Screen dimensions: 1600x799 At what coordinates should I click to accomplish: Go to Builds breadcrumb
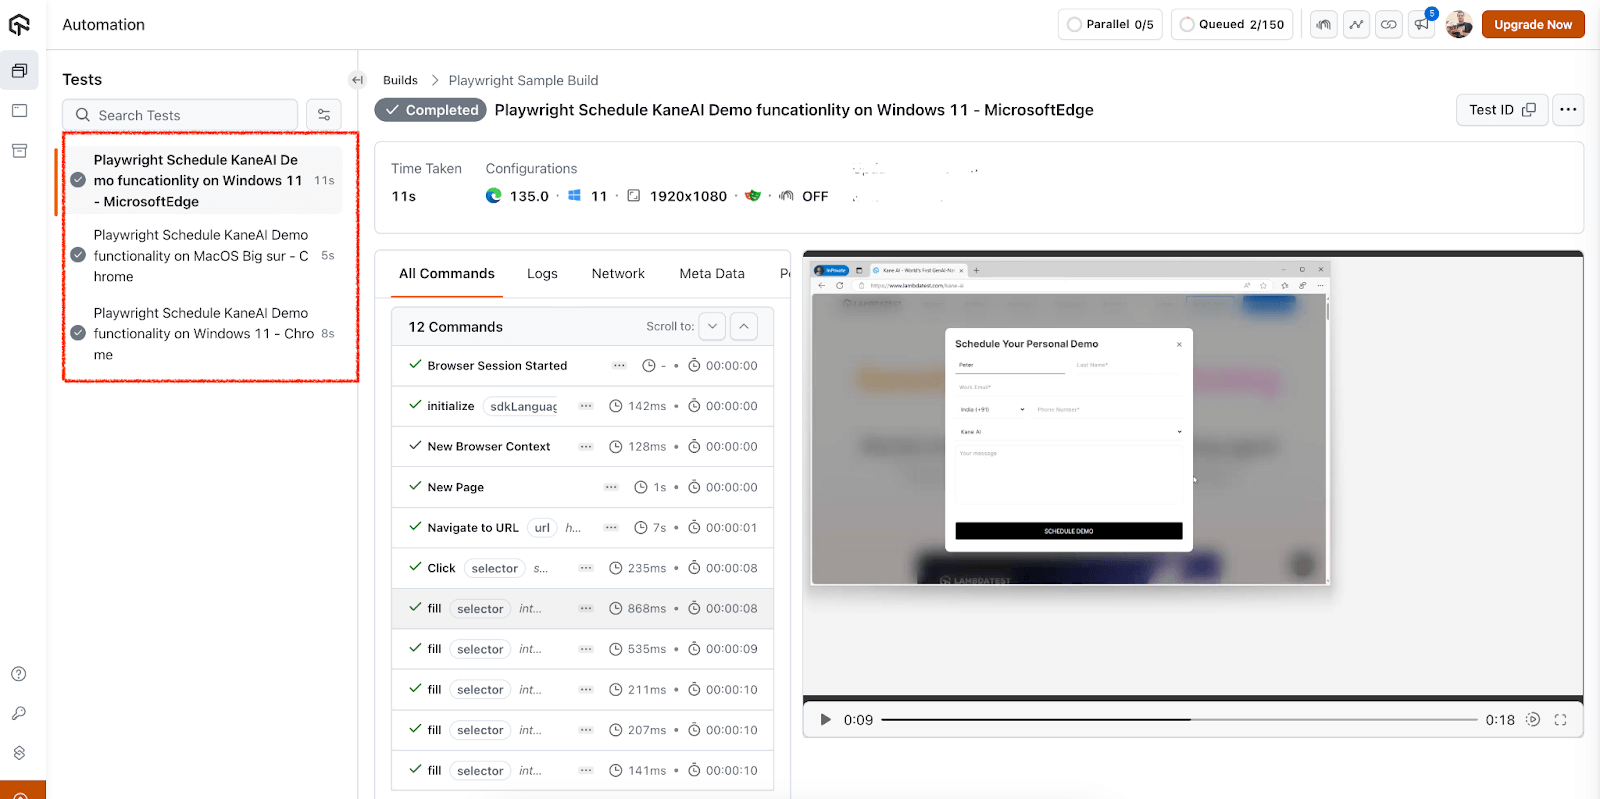(x=400, y=80)
